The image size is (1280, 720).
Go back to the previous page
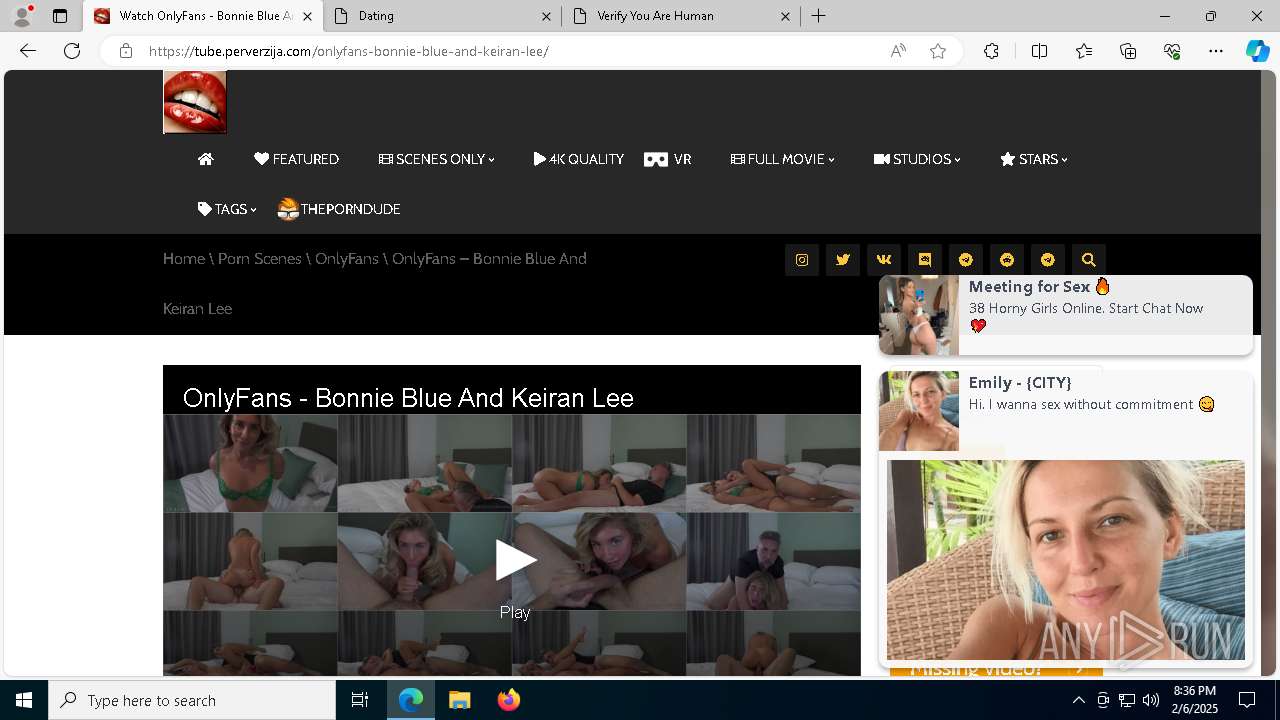click(28, 51)
